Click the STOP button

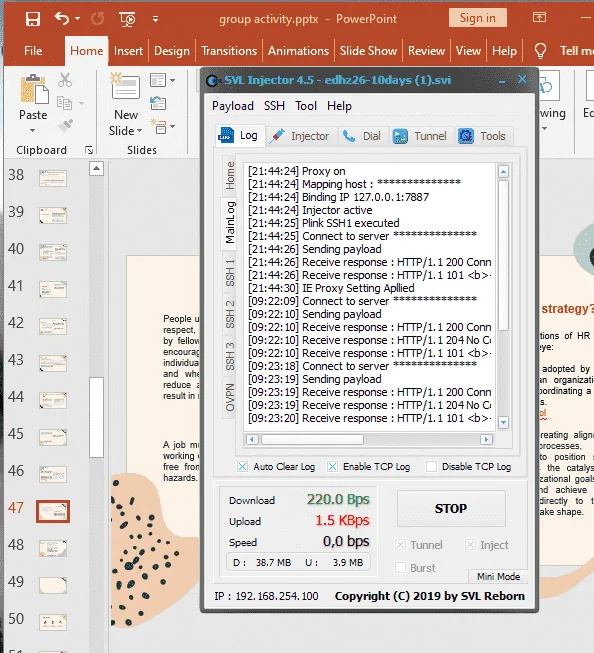(x=451, y=508)
